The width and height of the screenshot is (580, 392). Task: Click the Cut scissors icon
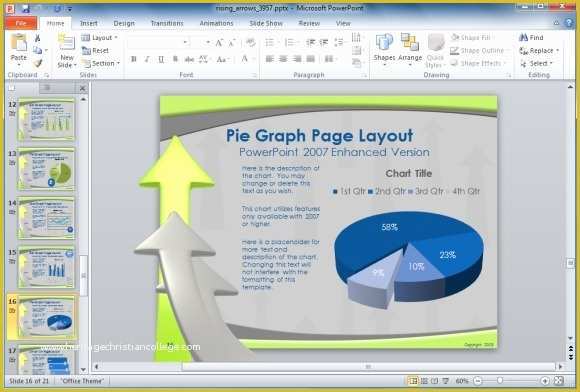click(x=37, y=38)
